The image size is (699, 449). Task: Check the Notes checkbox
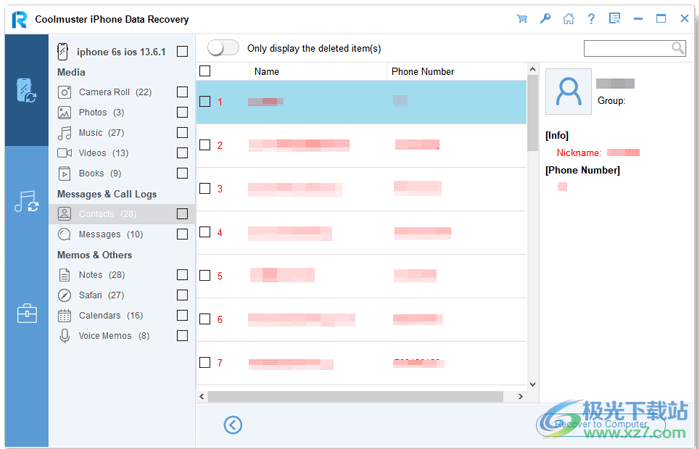coord(182,275)
